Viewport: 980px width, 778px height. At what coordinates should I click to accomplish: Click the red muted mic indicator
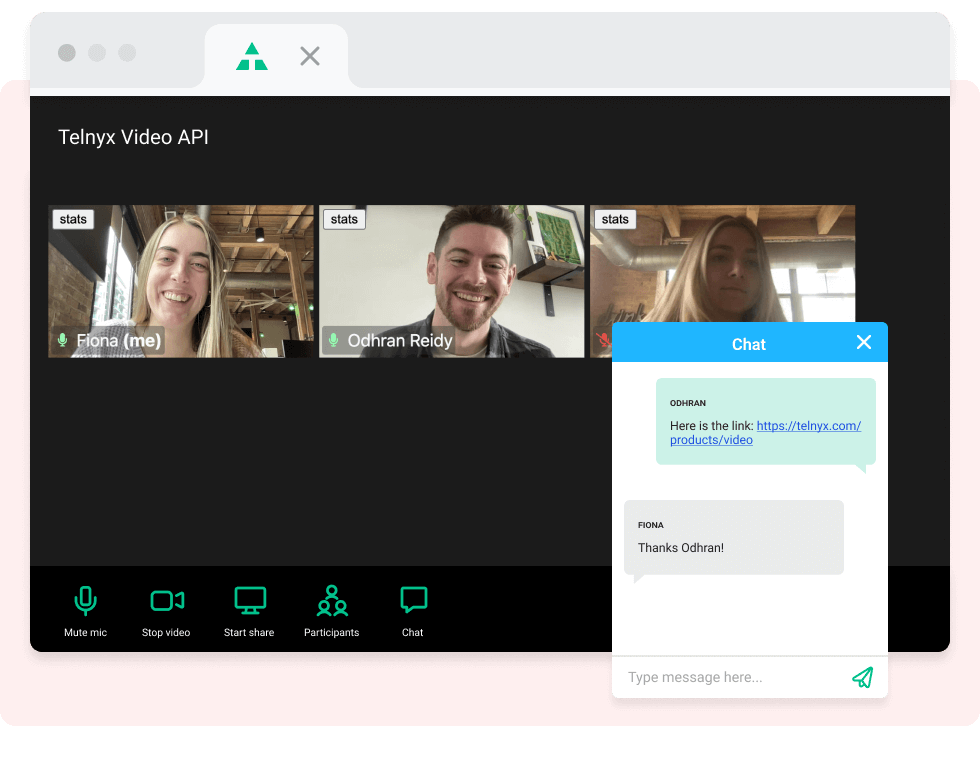tap(603, 340)
